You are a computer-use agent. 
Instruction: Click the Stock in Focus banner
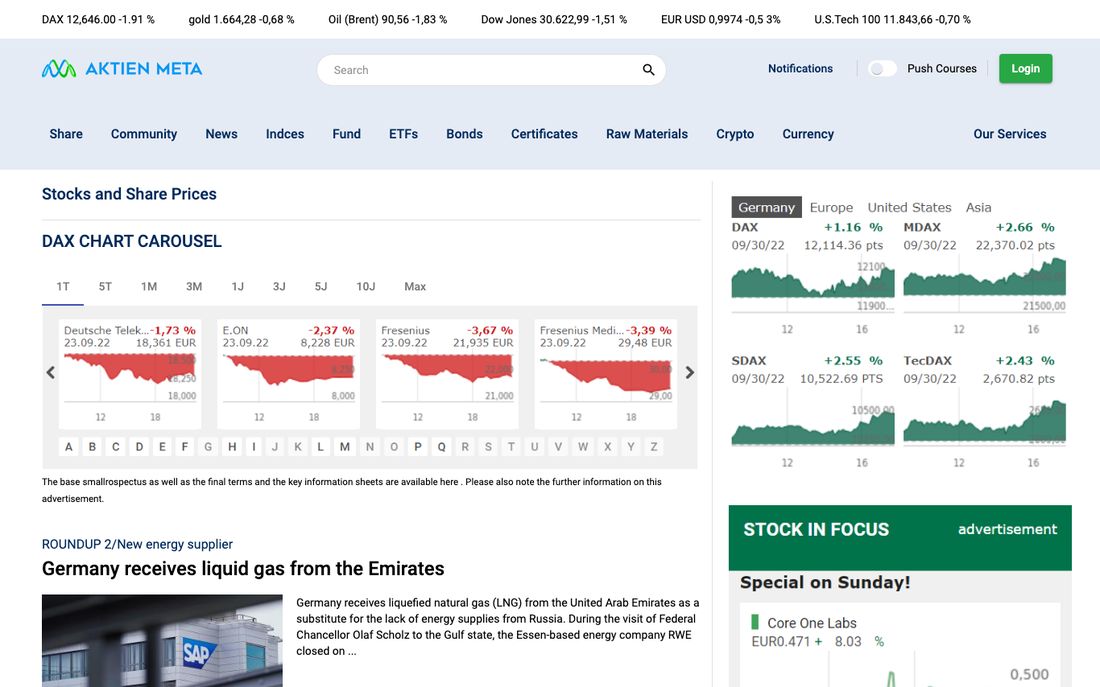900,537
